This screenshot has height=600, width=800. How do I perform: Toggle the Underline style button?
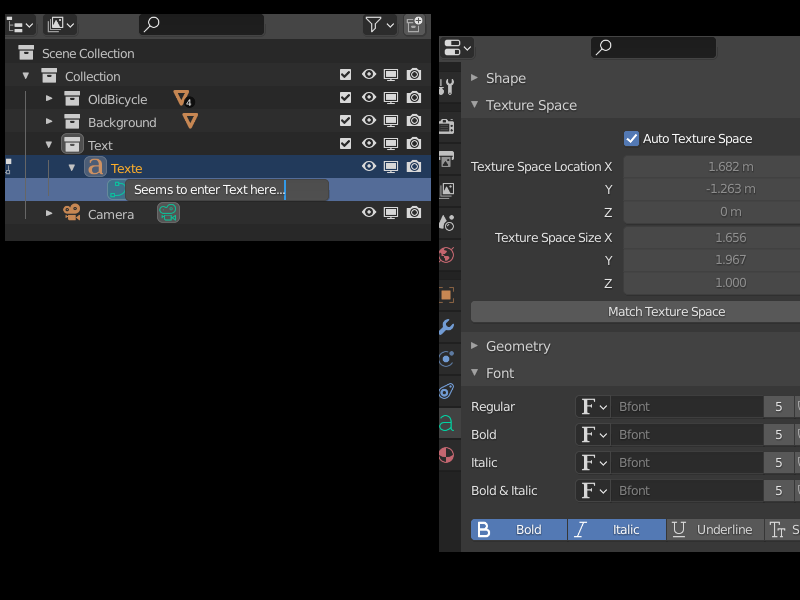click(715, 530)
